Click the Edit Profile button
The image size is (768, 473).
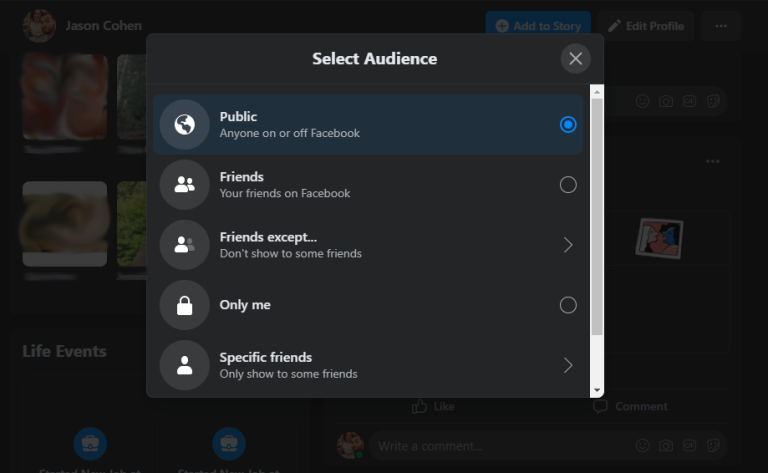pyautogui.click(x=646, y=26)
